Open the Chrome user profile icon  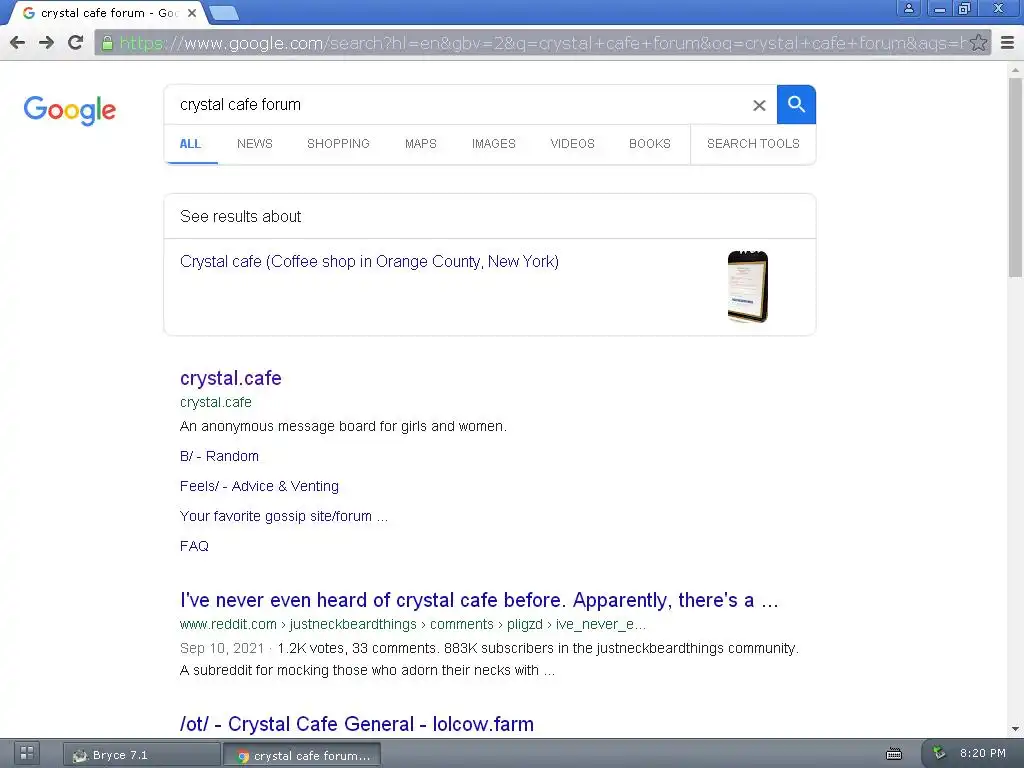[x=908, y=8]
